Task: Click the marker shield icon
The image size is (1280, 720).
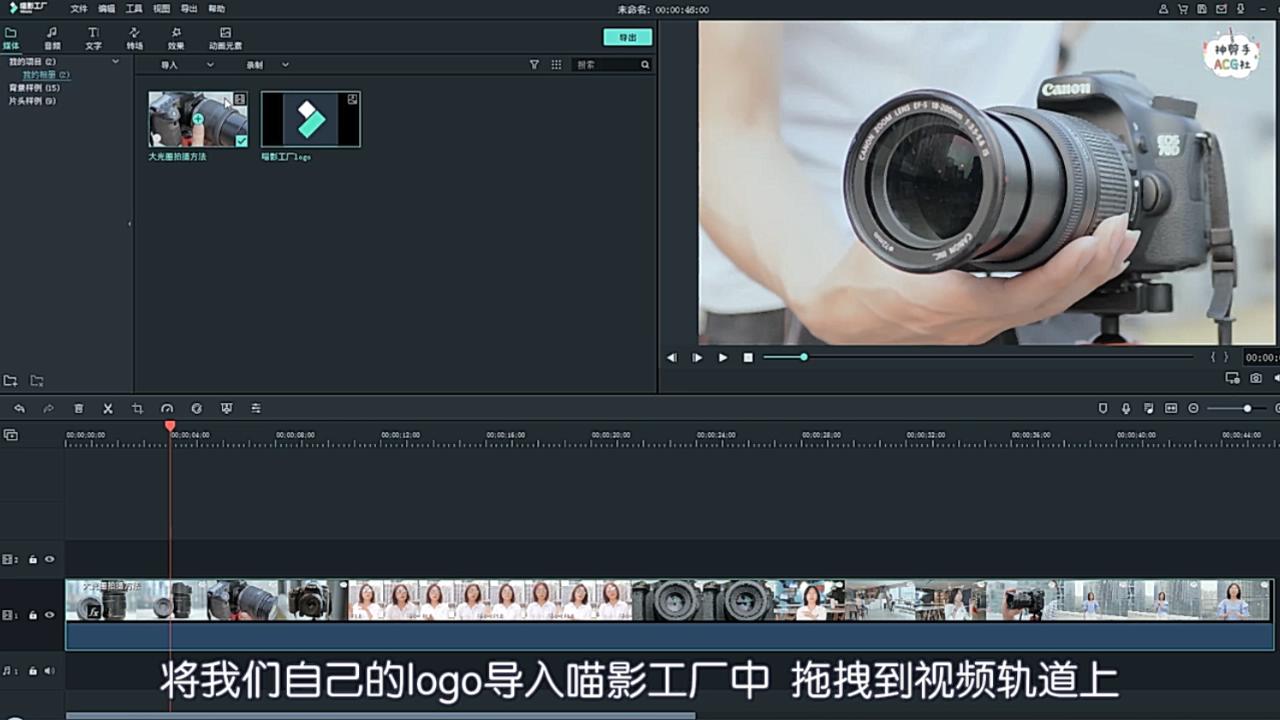Action: click(1103, 408)
